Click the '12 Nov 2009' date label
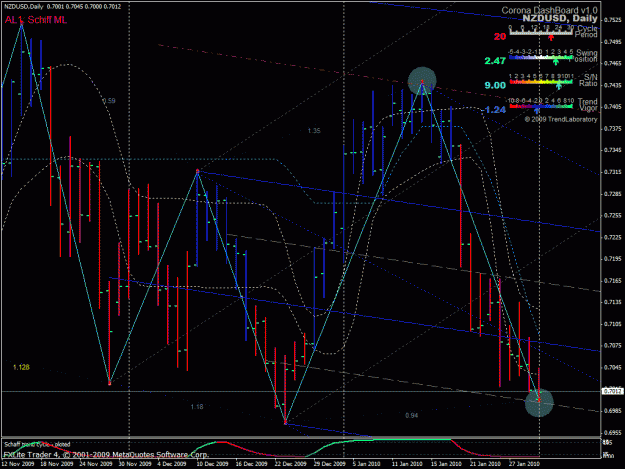Image resolution: width=625 pixels, height=469 pixels. tap(18, 464)
